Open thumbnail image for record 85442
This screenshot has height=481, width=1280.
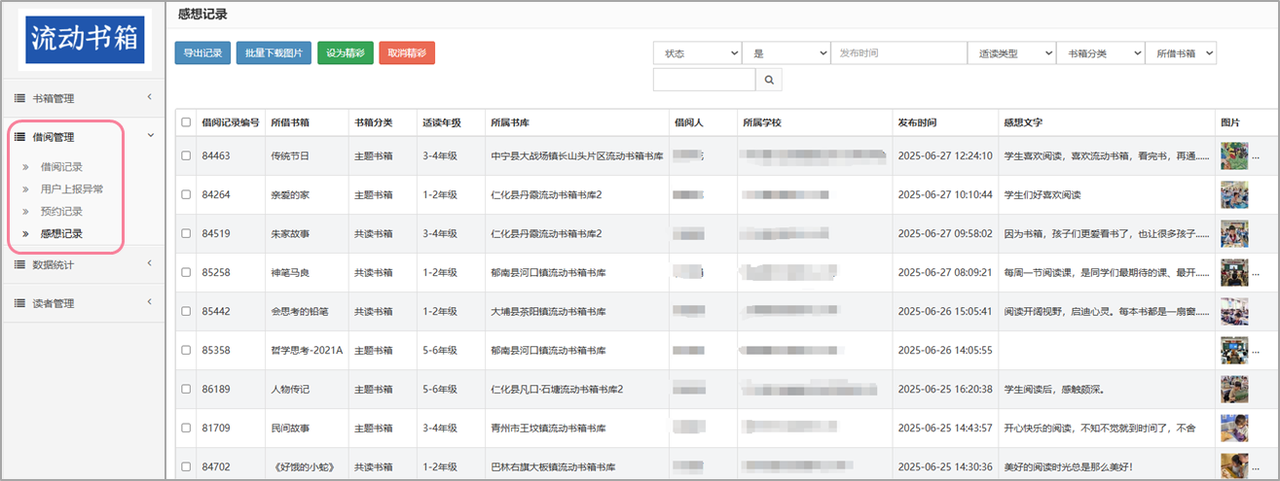[1234, 311]
